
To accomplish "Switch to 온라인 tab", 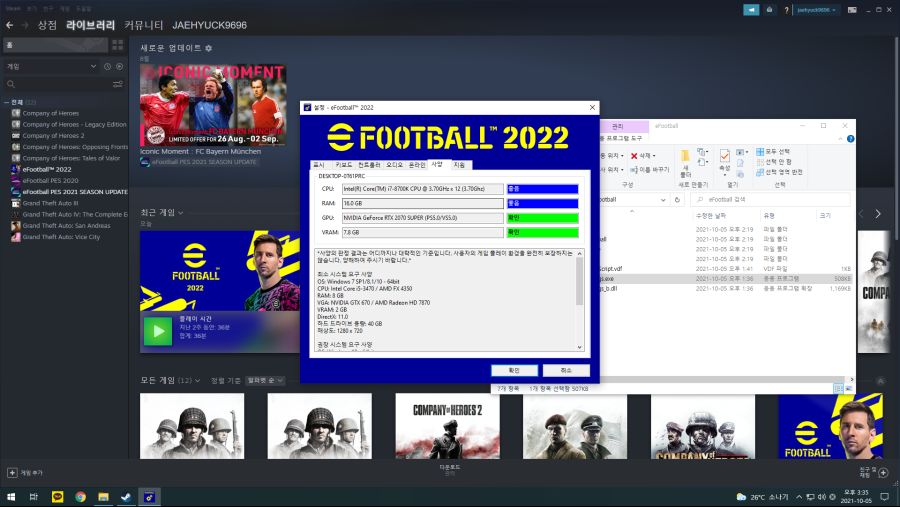I will pos(417,165).
